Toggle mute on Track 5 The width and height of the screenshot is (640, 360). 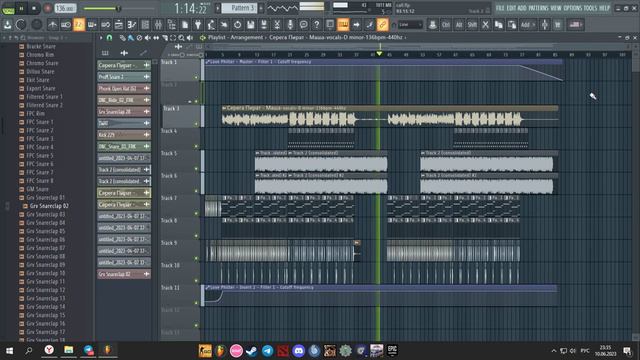click(196, 169)
